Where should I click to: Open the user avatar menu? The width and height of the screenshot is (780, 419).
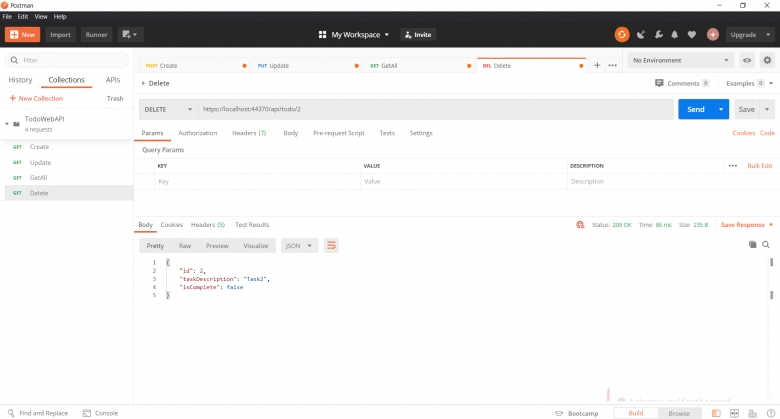pyautogui.click(x=713, y=34)
